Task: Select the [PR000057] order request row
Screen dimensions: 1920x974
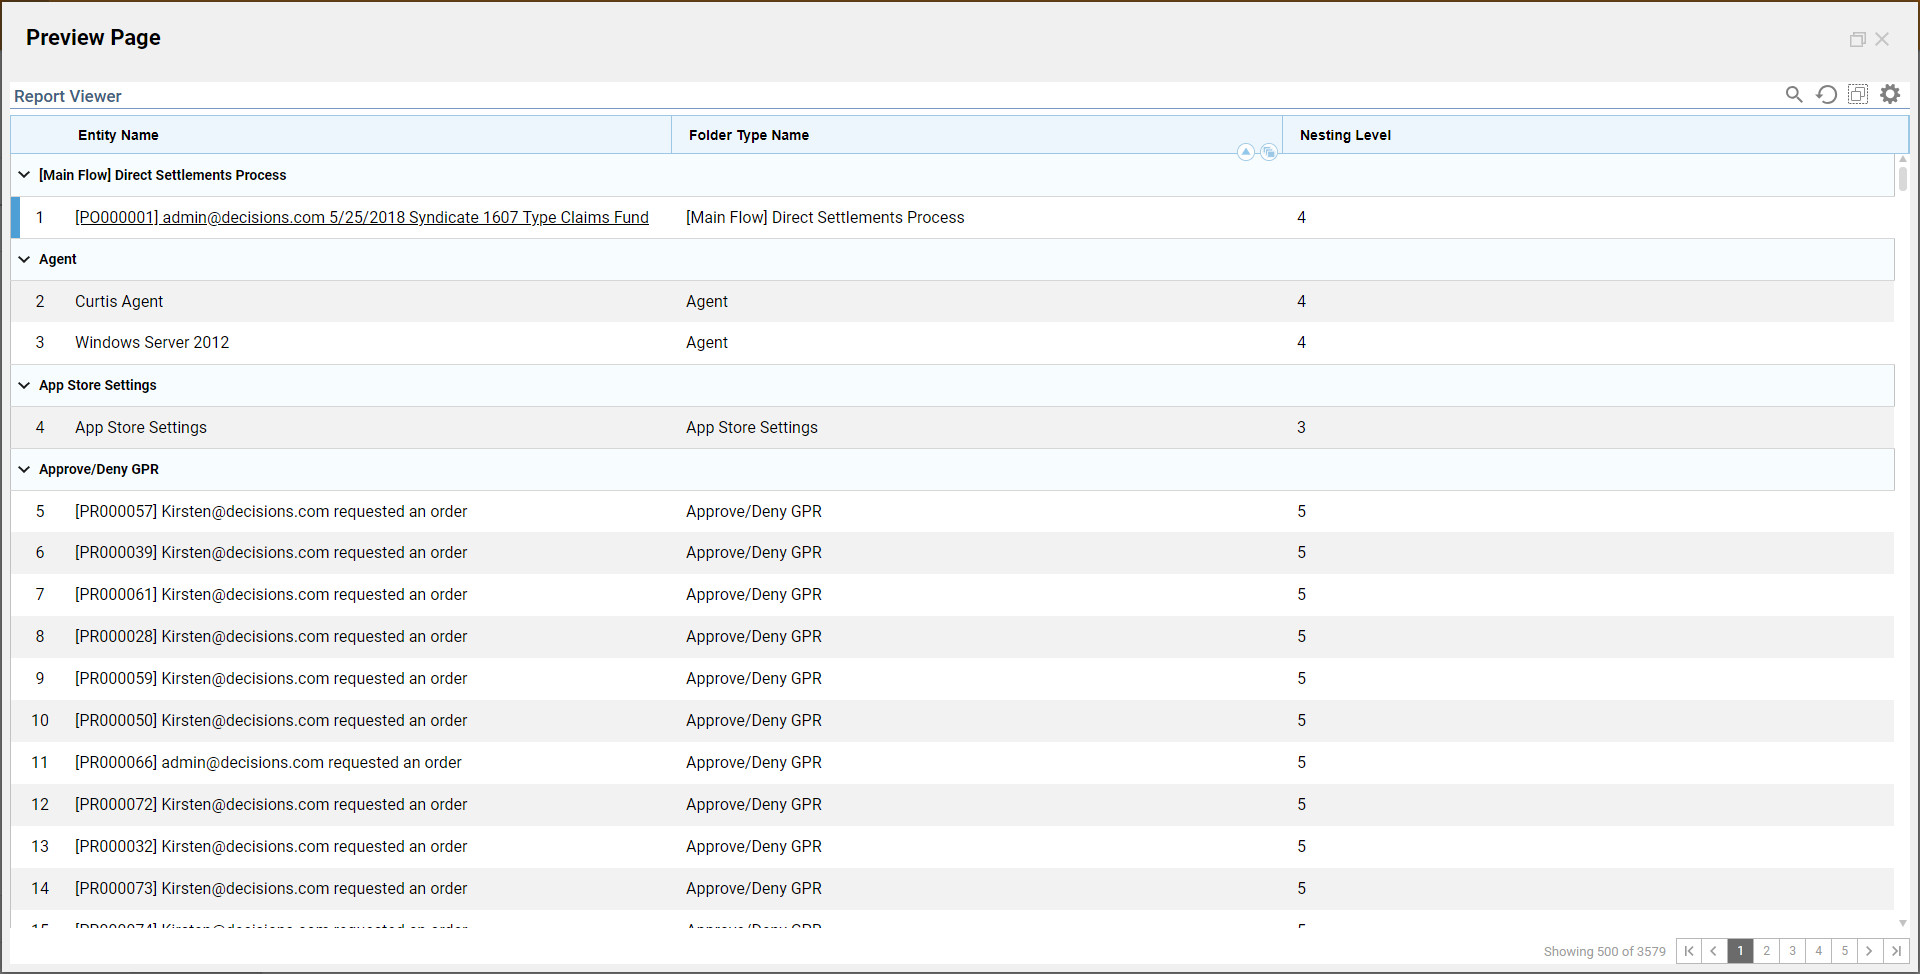Action: coord(952,511)
